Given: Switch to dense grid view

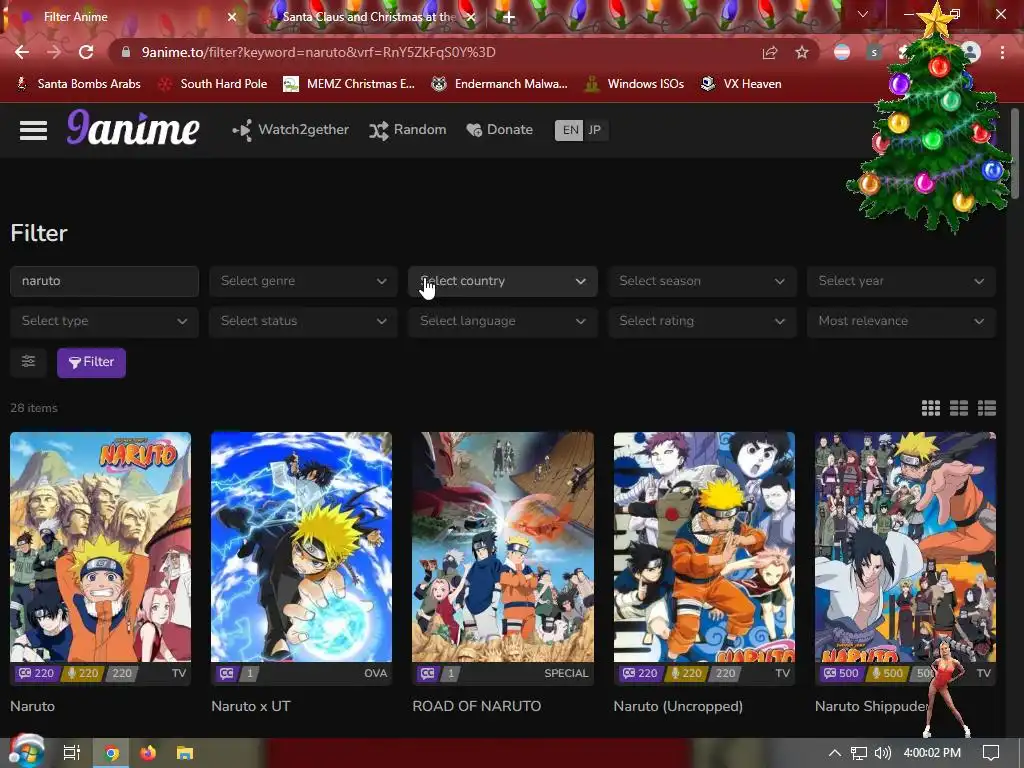Looking at the screenshot, I should tap(931, 408).
